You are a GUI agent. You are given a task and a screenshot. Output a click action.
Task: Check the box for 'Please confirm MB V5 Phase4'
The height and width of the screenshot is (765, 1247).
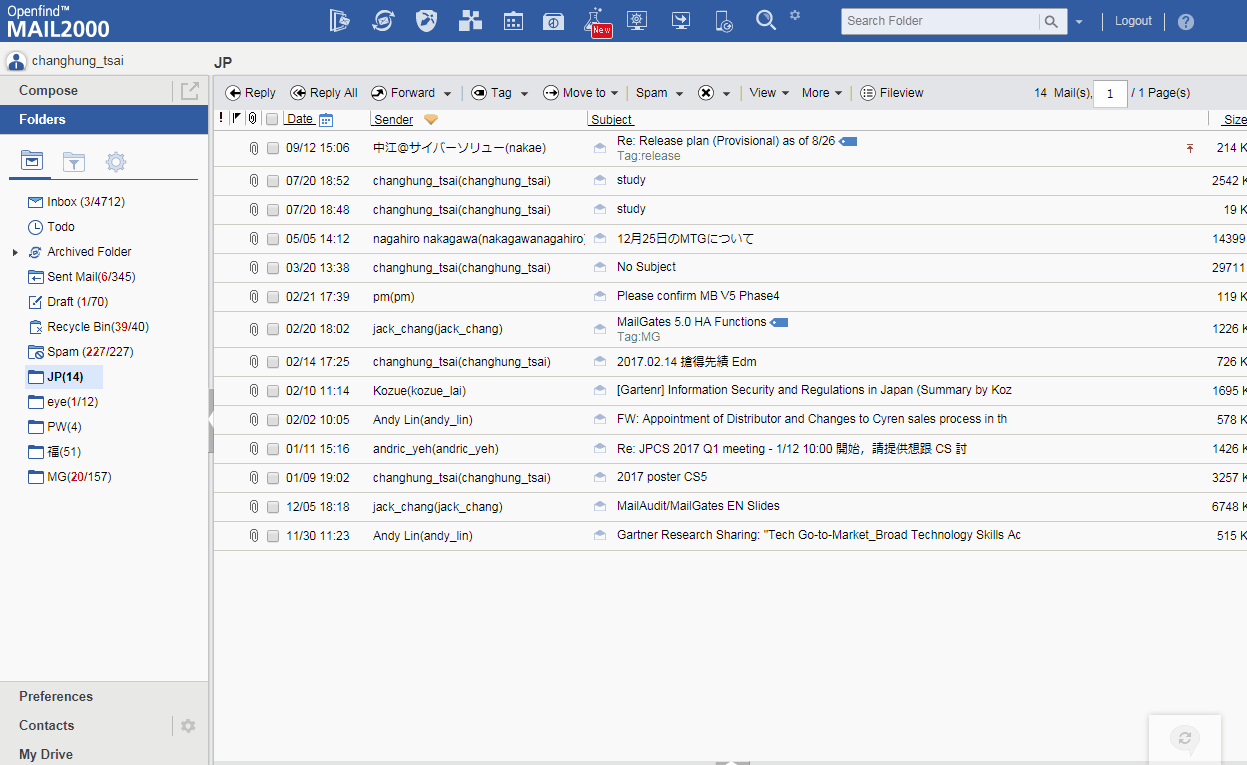(273, 297)
